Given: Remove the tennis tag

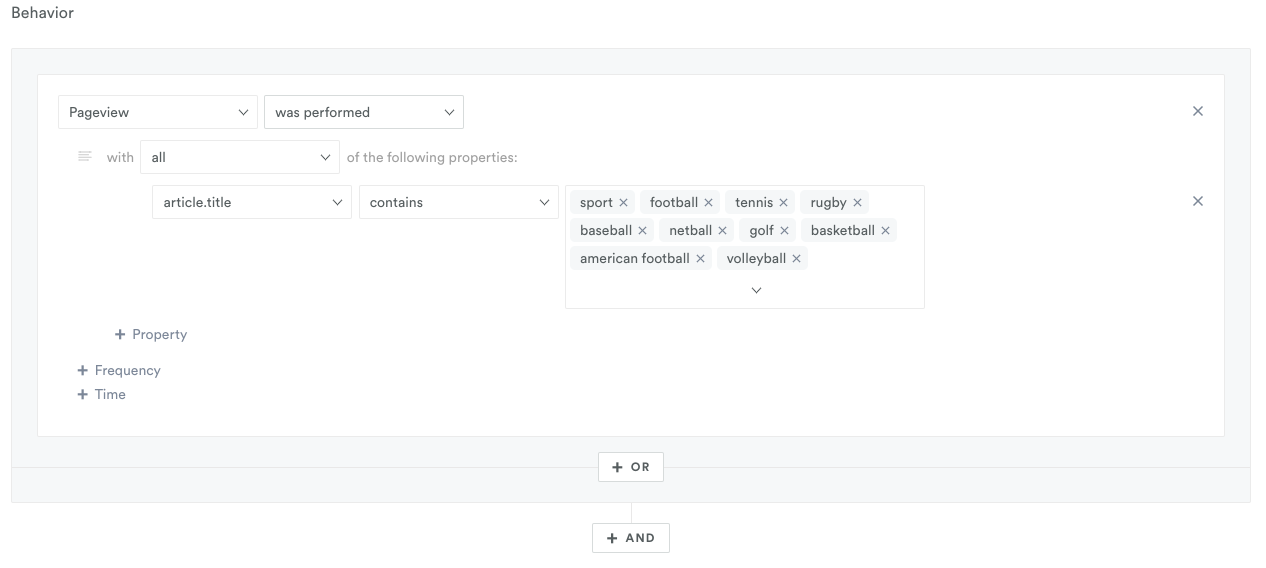Looking at the screenshot, I should pyautogui.click(x=783, y=203).
